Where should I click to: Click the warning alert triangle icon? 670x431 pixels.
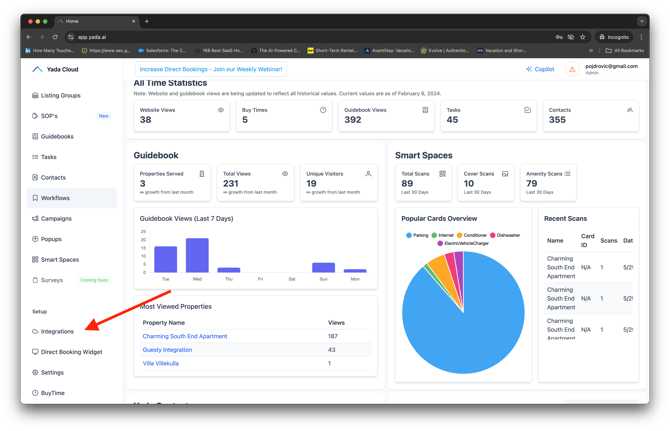tap(572, 70)
